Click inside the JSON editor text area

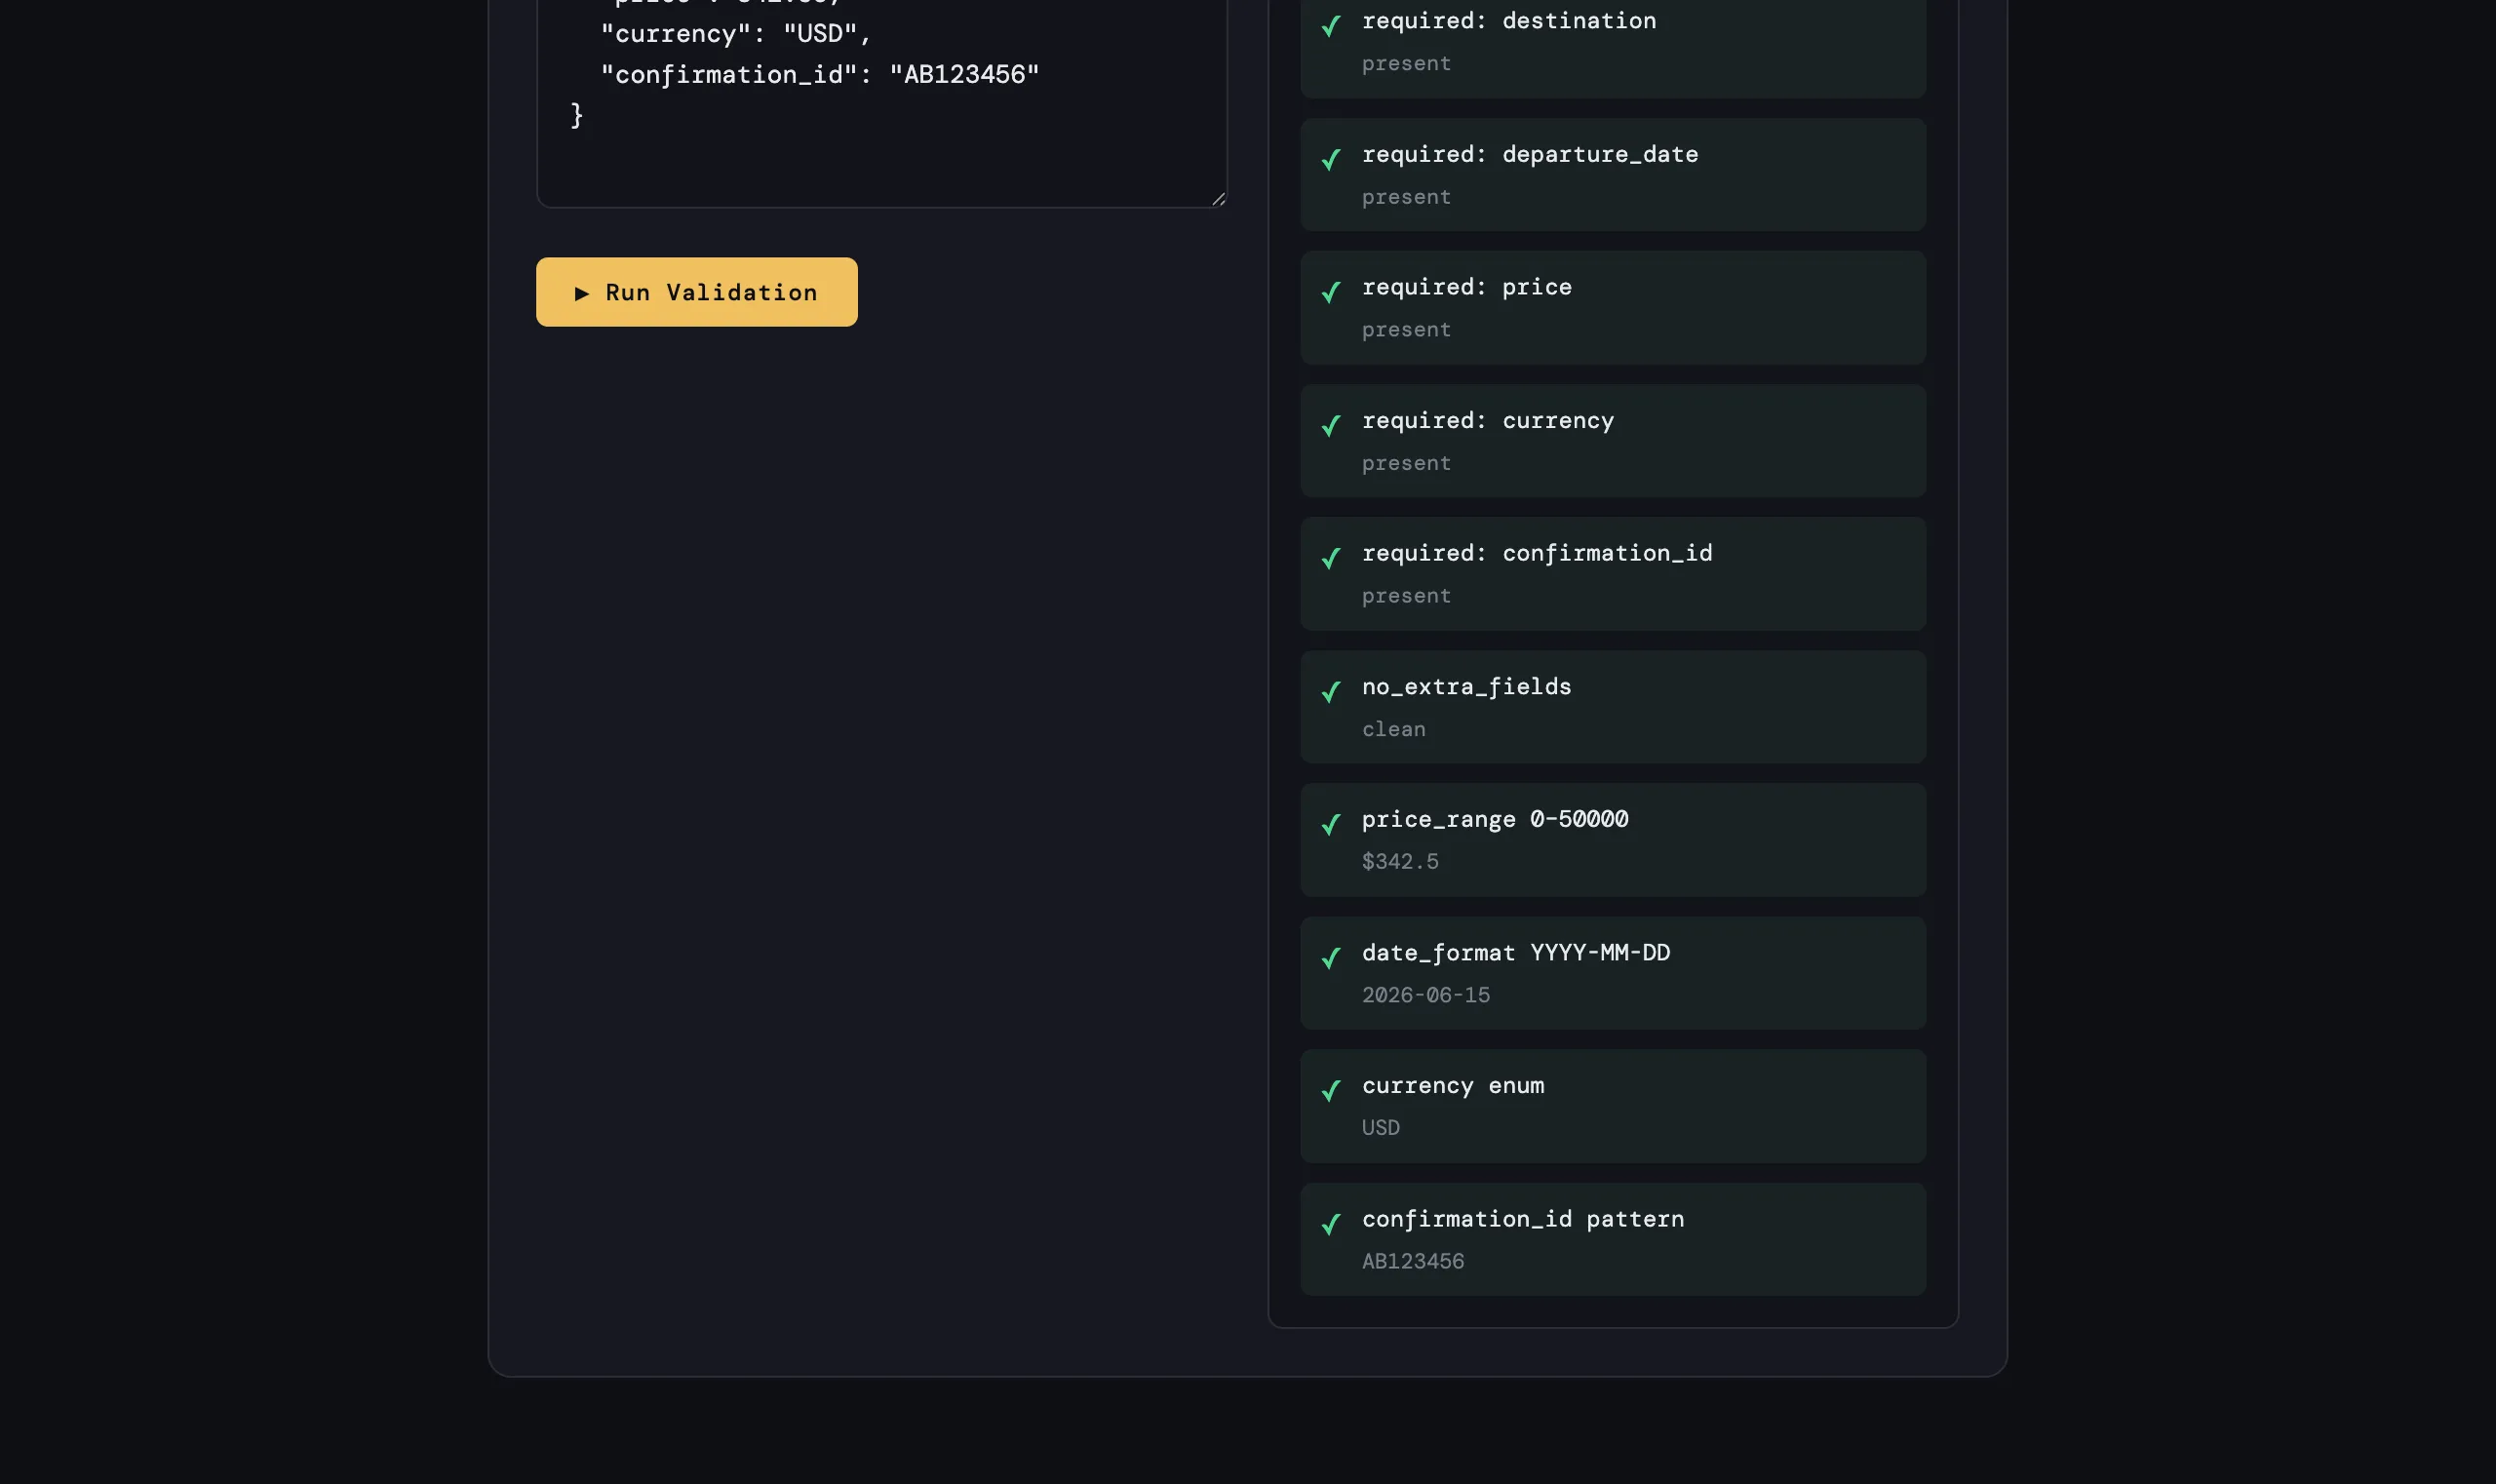pos(880,100)
